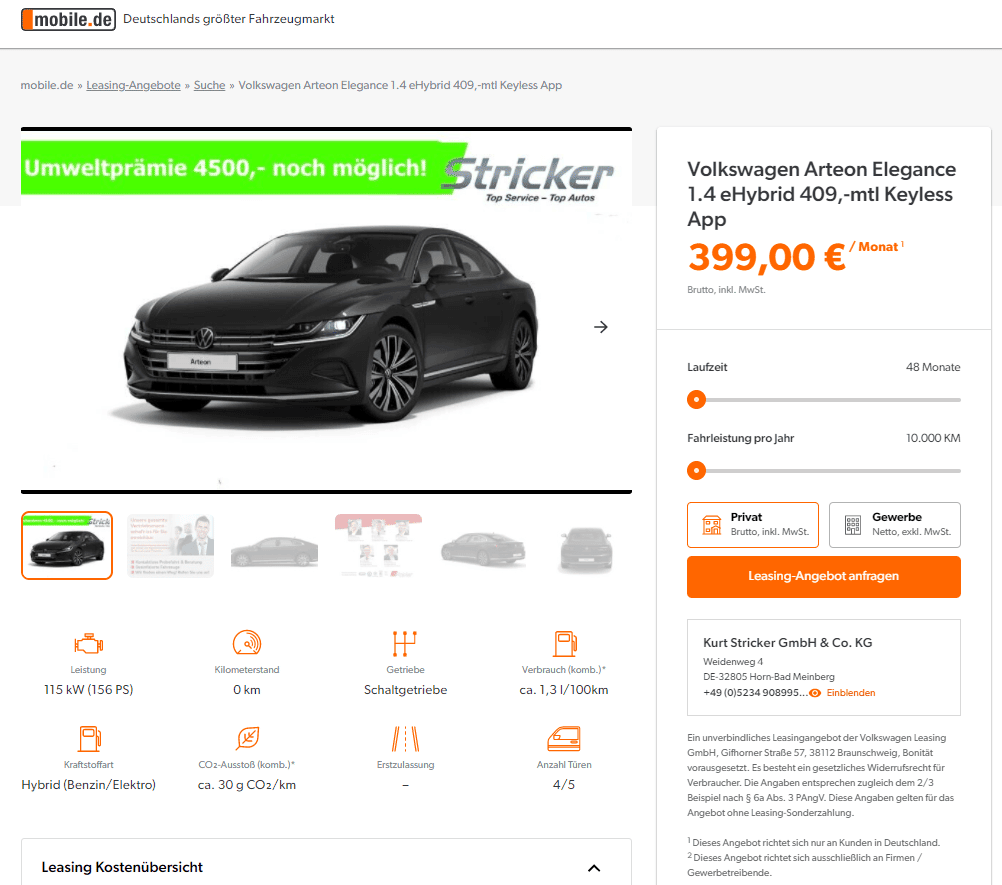The width and height of the screenshot is (1002, 885).
Task: Open Leasing-Angebote breadcrumb link
Action: (133, 85)
